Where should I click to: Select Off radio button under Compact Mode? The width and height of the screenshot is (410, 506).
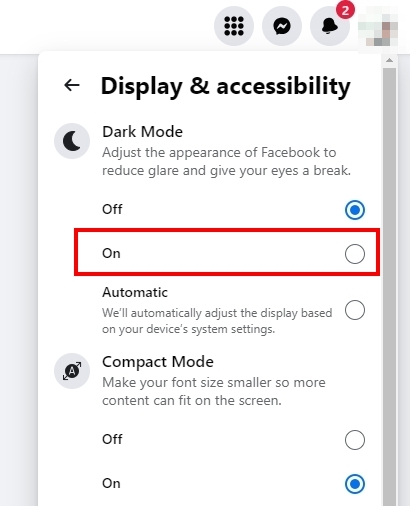point(355,440)
